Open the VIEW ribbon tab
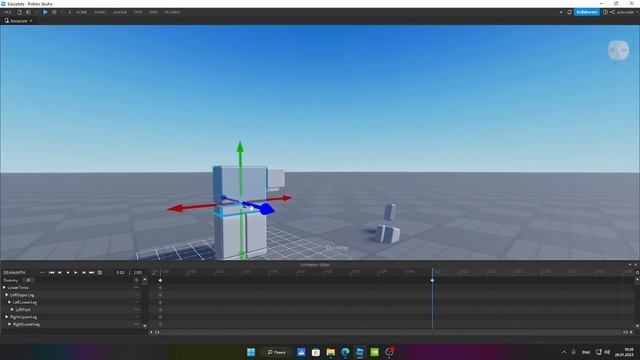The width and height of the screenshot is (640, 360). coord(153,12)
